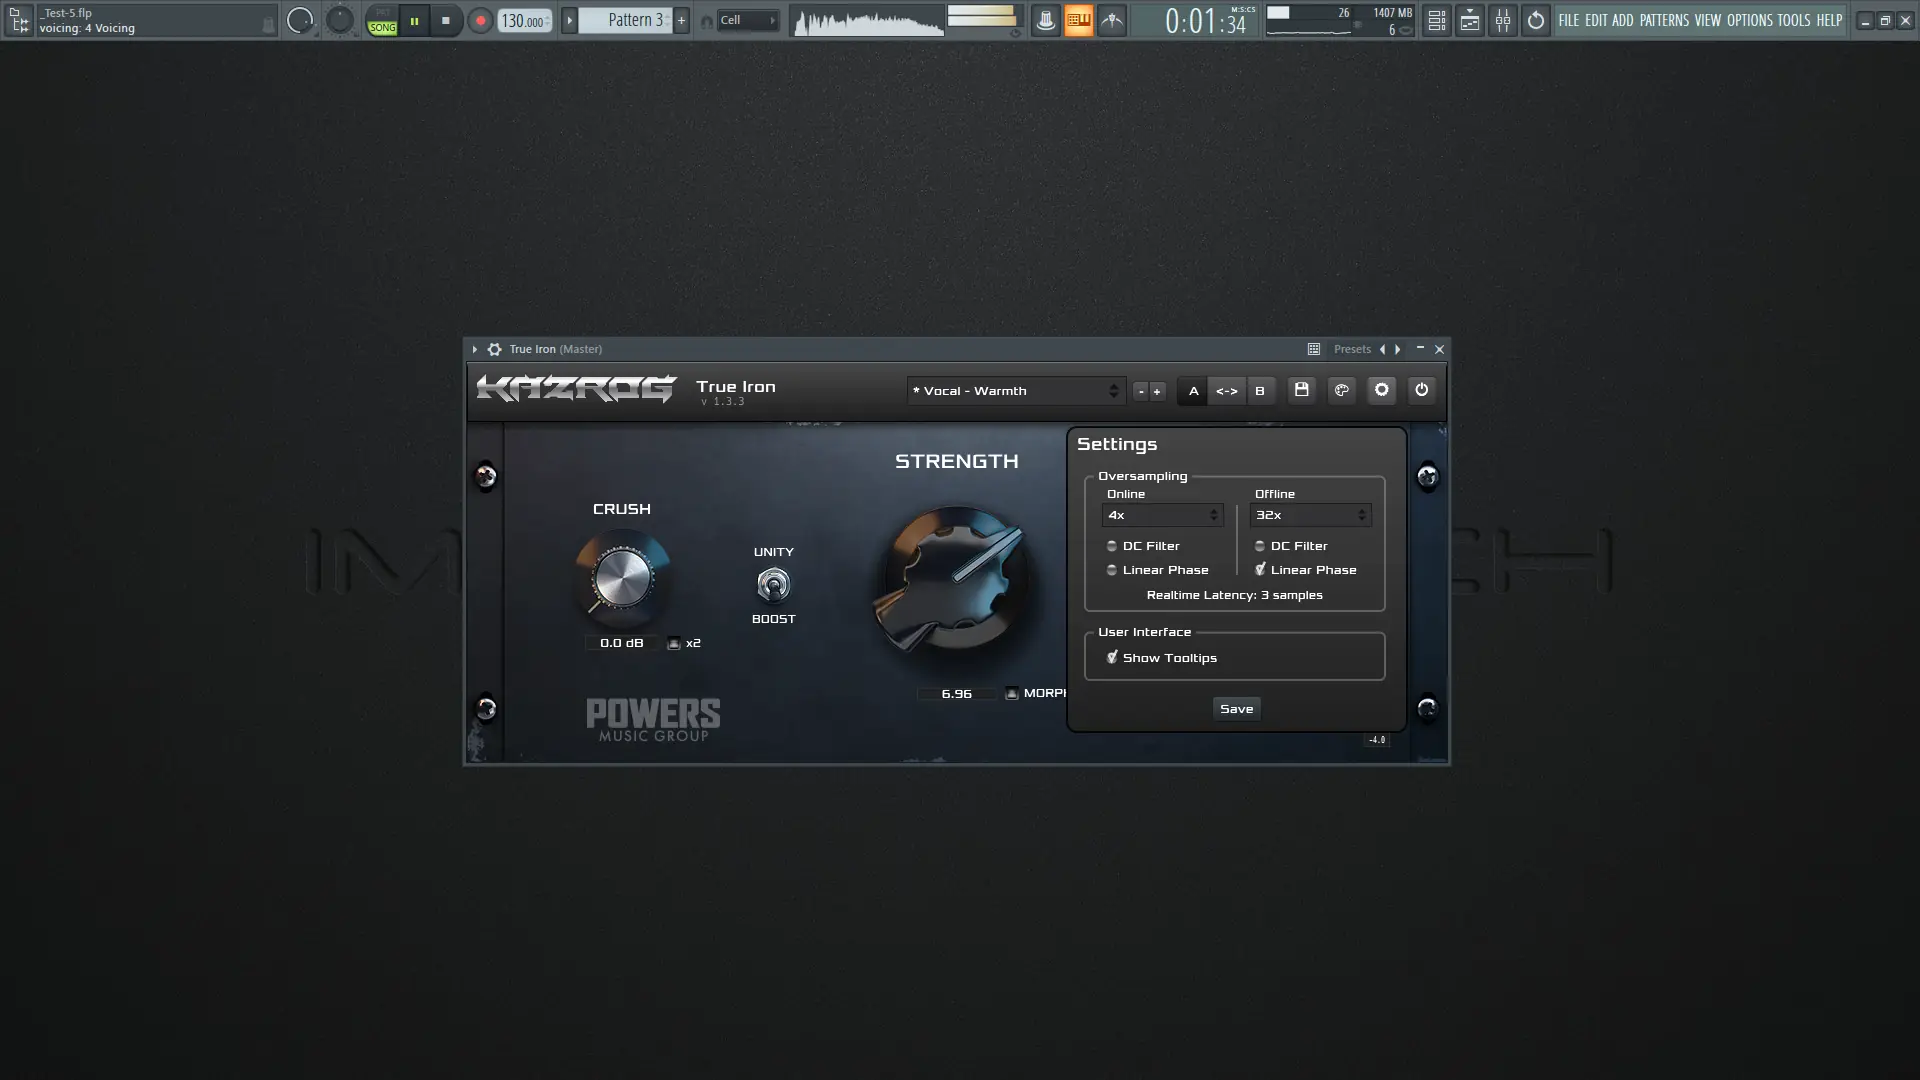Click the CRUSH knob
1920x1080 pixels.
(x=622, y=578)
